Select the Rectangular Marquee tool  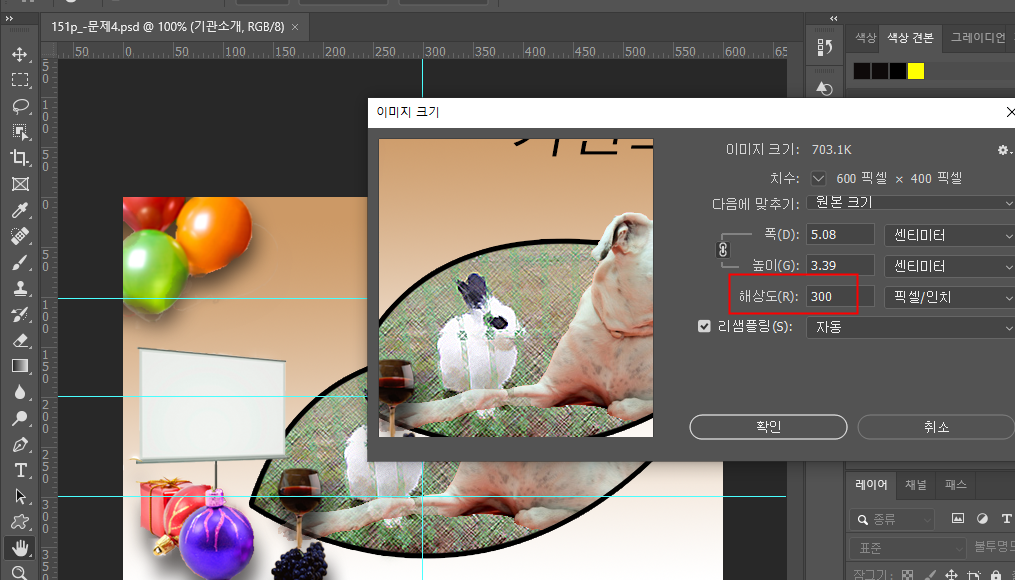click(x=19, y=80)
